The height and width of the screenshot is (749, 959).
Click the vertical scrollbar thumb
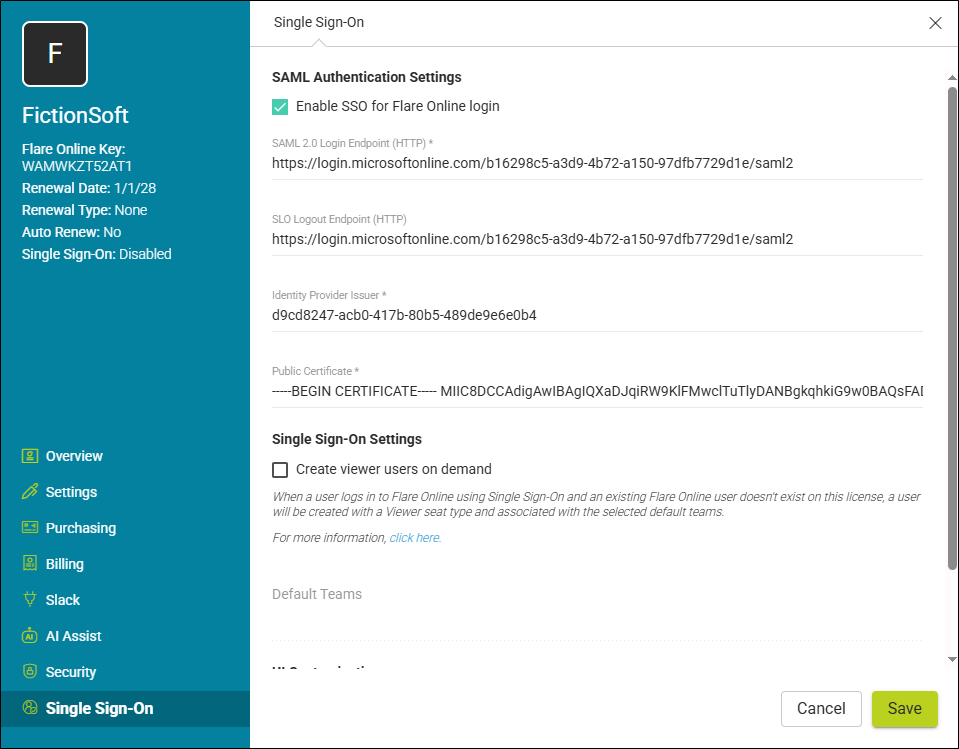(x=952, y=328)
